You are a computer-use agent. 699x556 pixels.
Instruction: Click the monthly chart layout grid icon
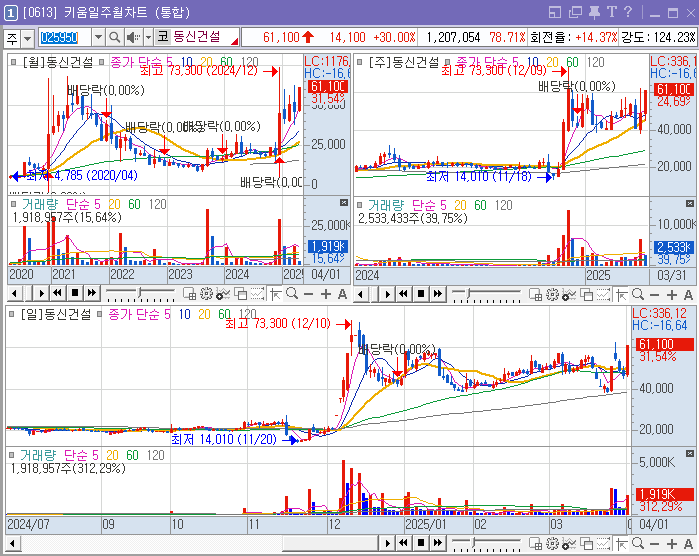click(189, 294)
